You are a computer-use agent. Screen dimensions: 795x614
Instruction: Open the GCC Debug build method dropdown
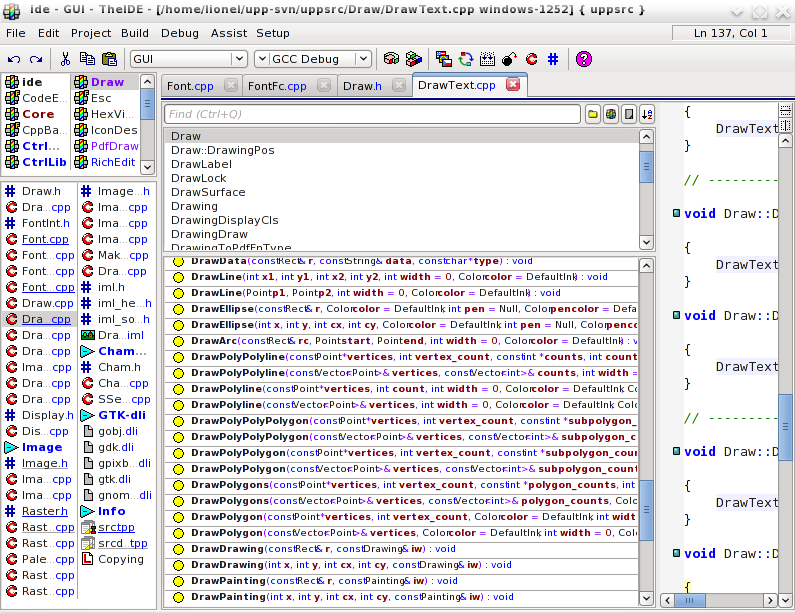[x=362, y=59]
